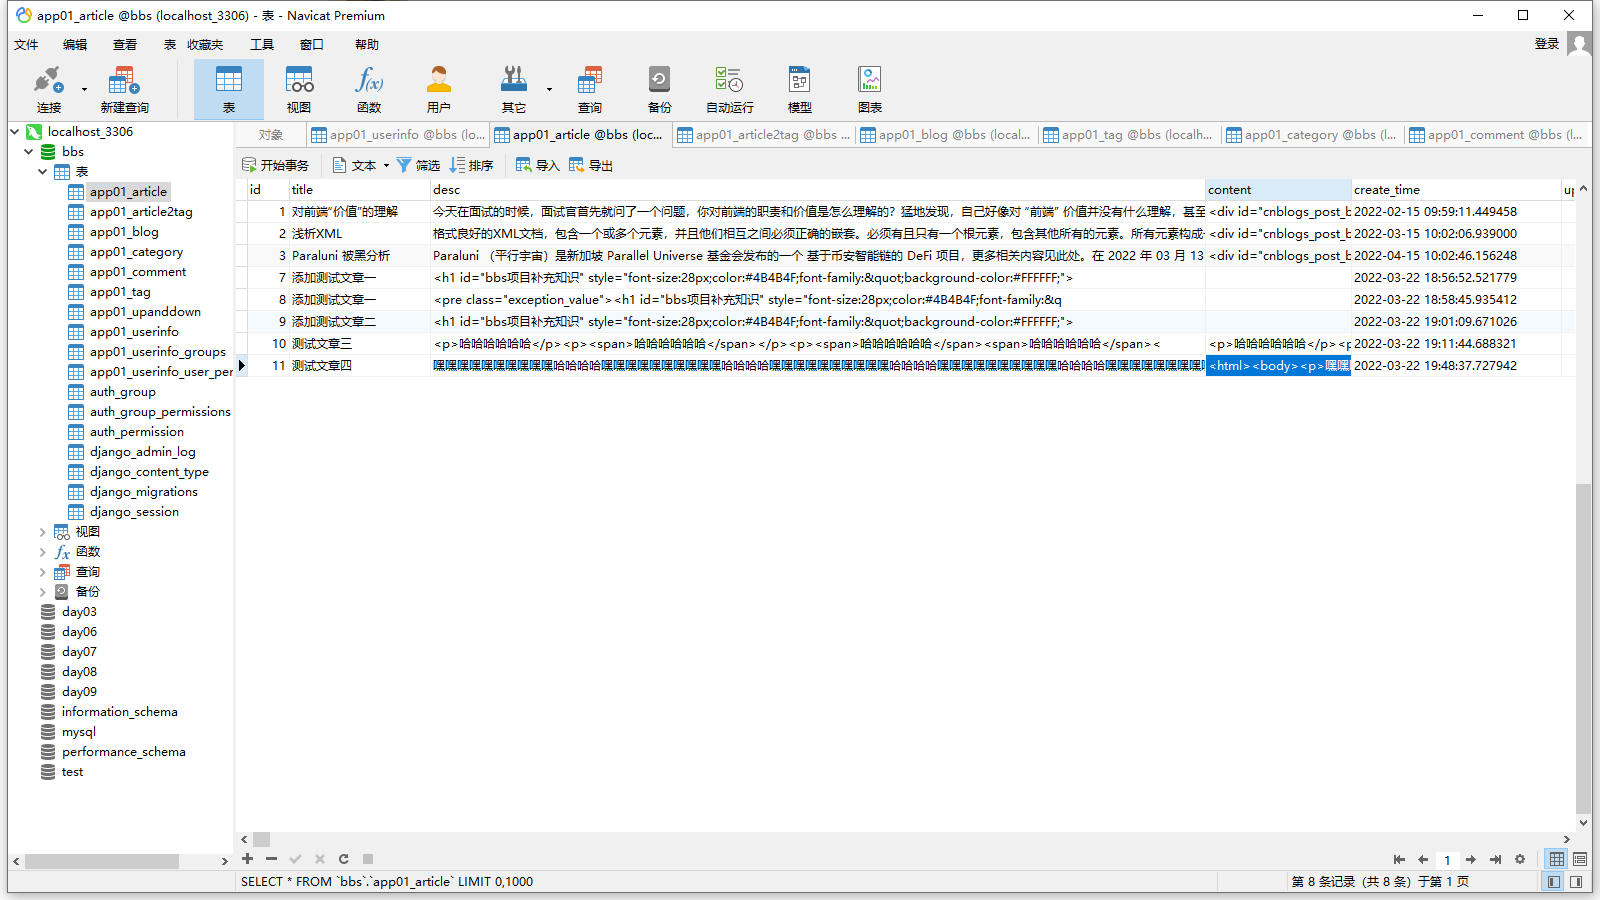Screen dimensions: 1600x900
Task: Open the dropdown arrow beside 其它
Action: click(x=549, y=89)
